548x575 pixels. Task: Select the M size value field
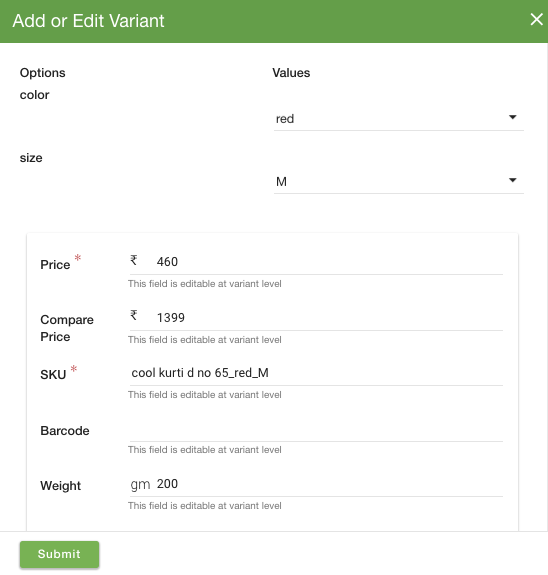(x=399, y=182)
